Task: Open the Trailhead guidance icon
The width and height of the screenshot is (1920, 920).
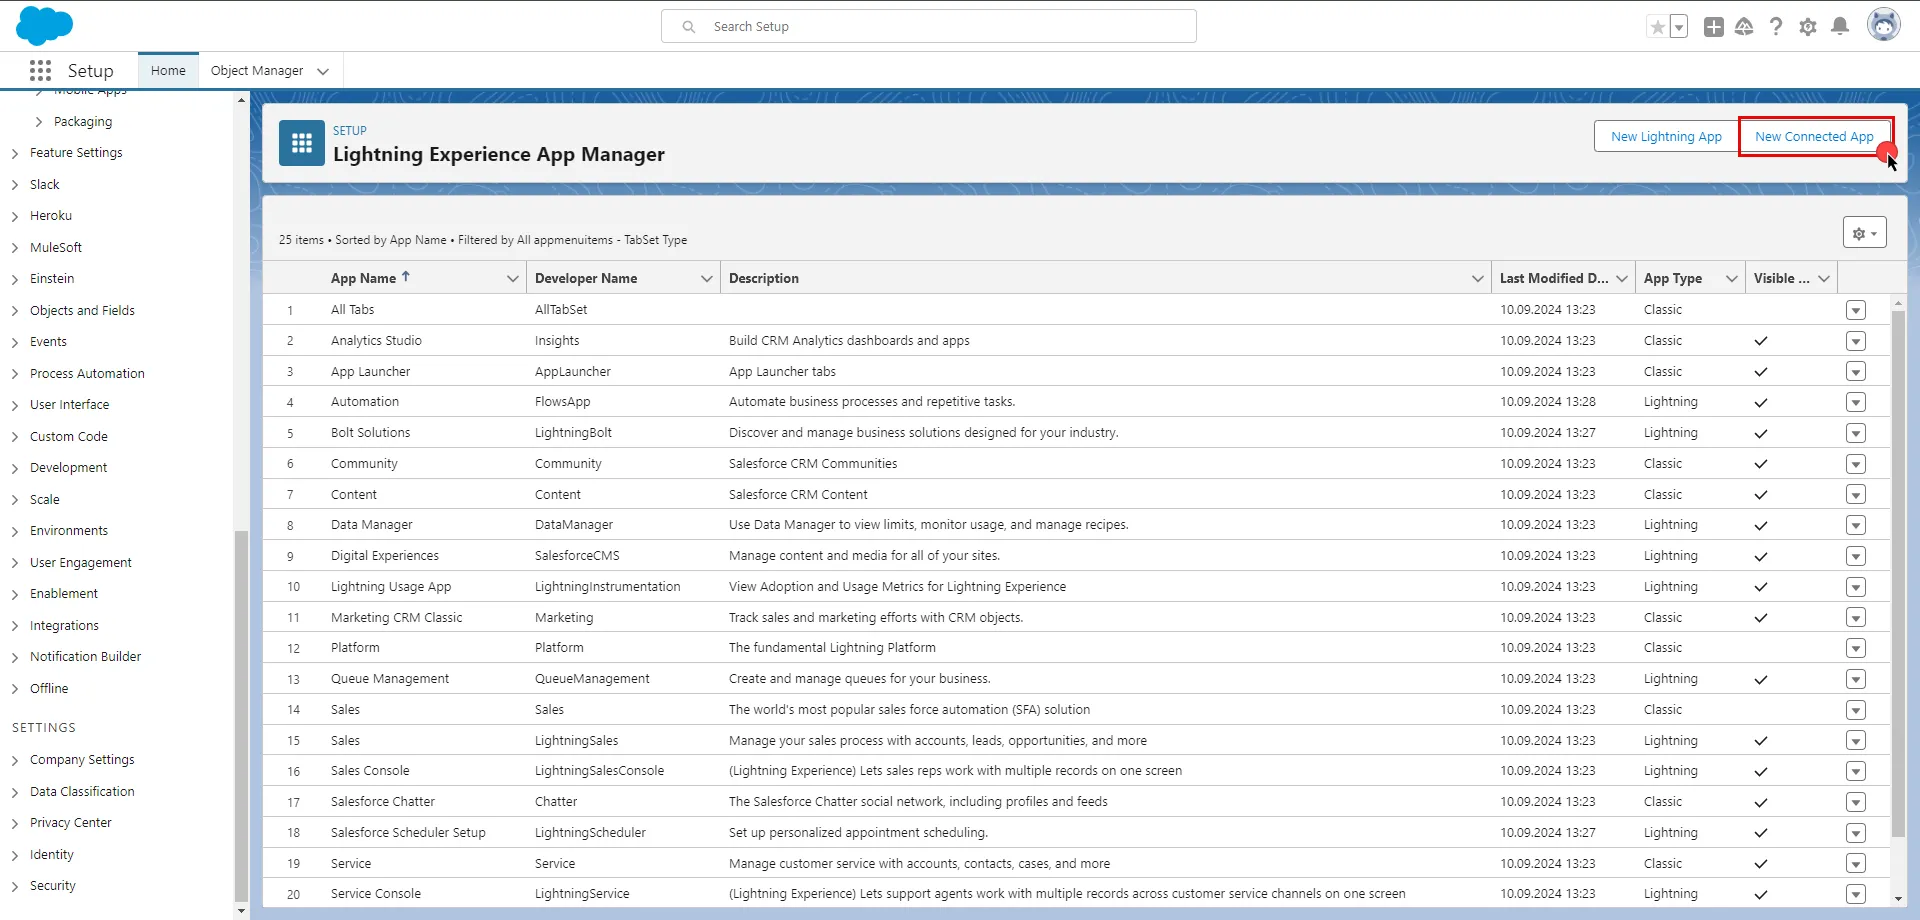Action: point(1744,27)
